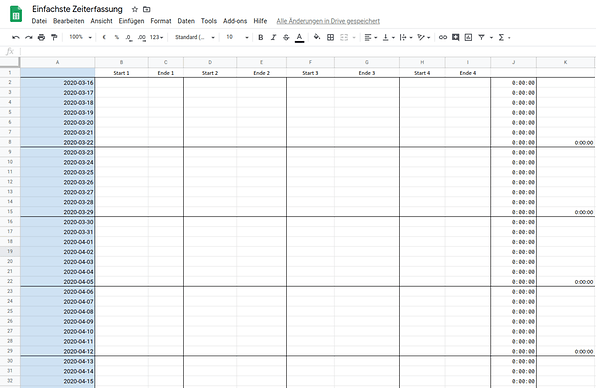Expand the Standard font dropdown

click(x=195, y=37)
